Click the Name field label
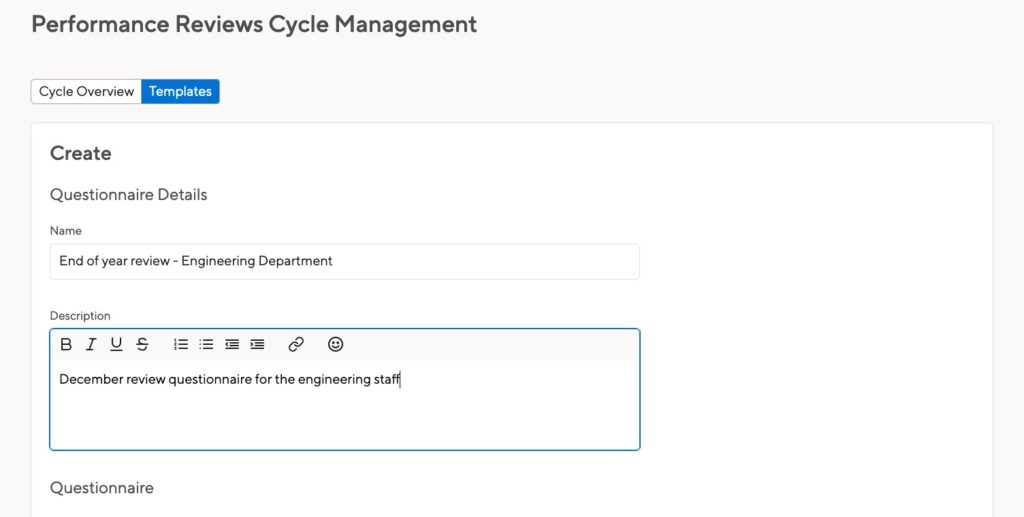1024x517 pixels. (66, 230)
